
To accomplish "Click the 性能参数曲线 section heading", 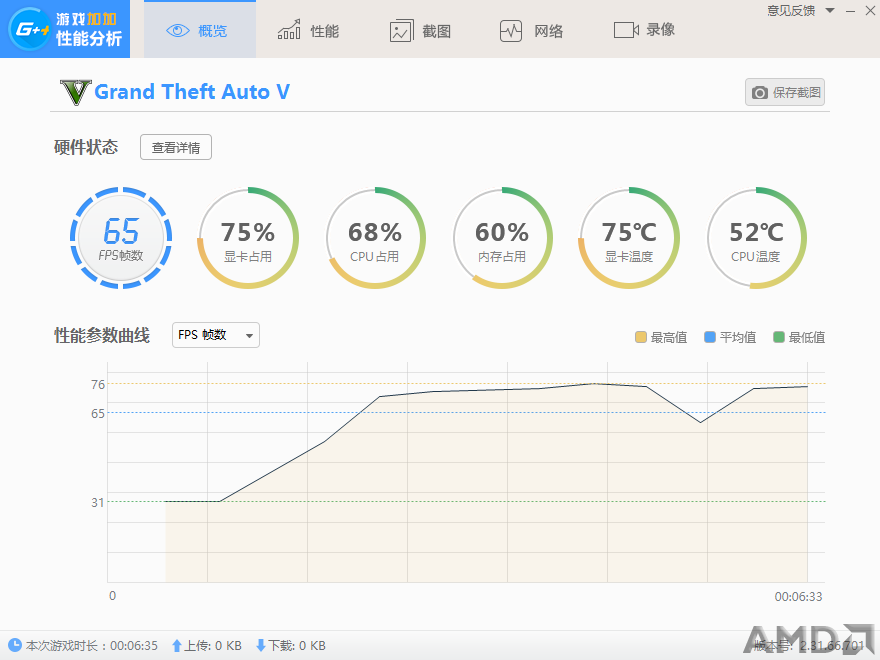I will point(102,335).
